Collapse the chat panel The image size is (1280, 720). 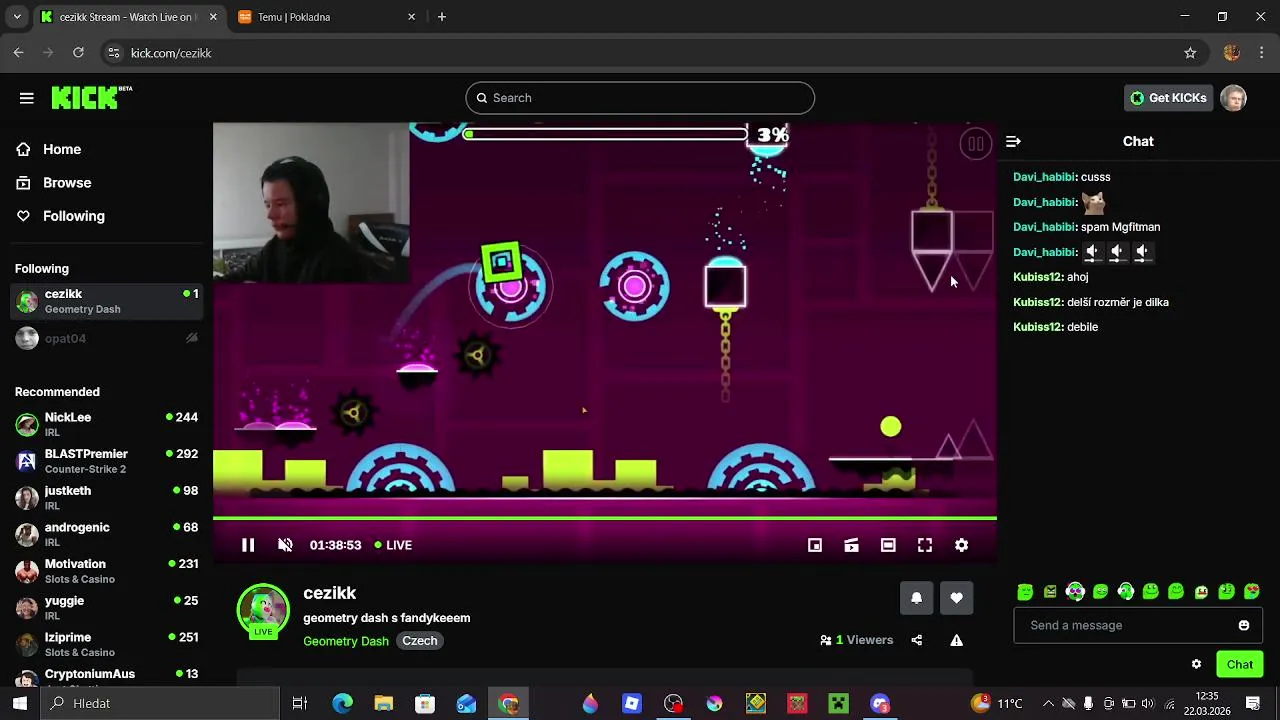click(x=1013, y=142)
